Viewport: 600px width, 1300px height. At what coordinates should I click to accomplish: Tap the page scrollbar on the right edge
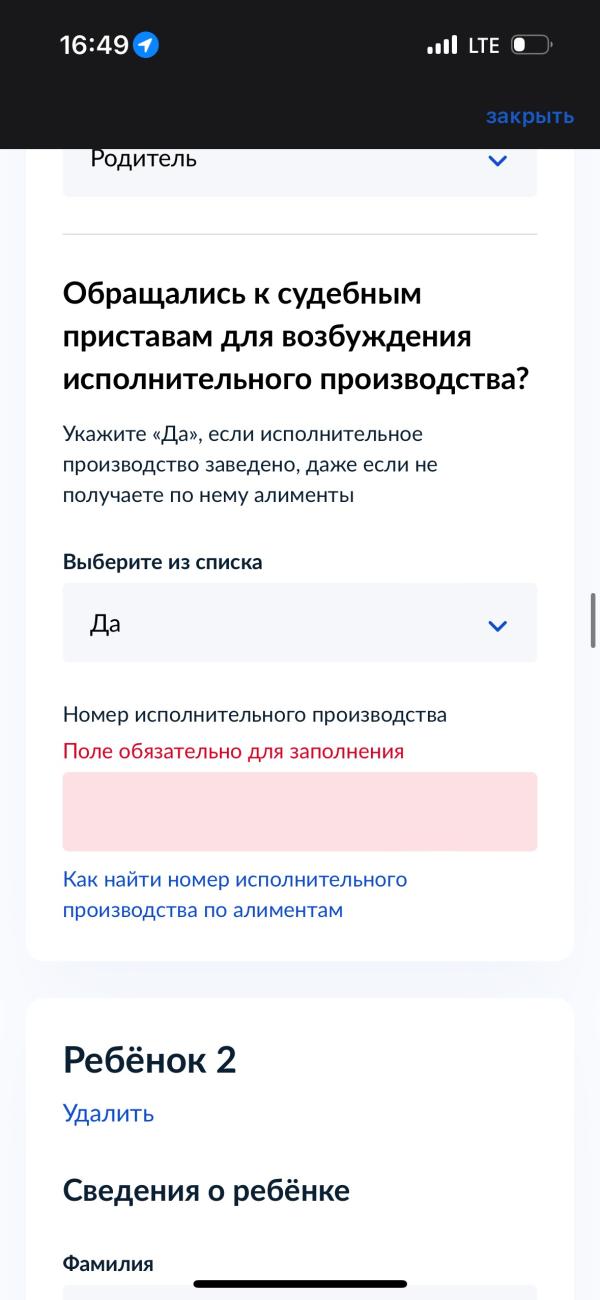[593, 620]
